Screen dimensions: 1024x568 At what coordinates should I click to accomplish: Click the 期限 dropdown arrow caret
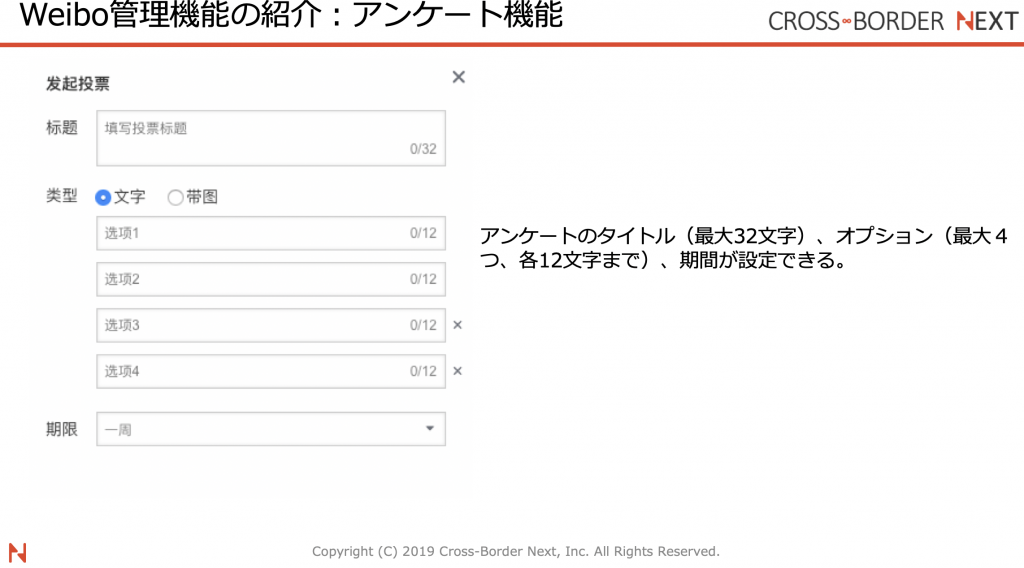click(x=430, y=429)
